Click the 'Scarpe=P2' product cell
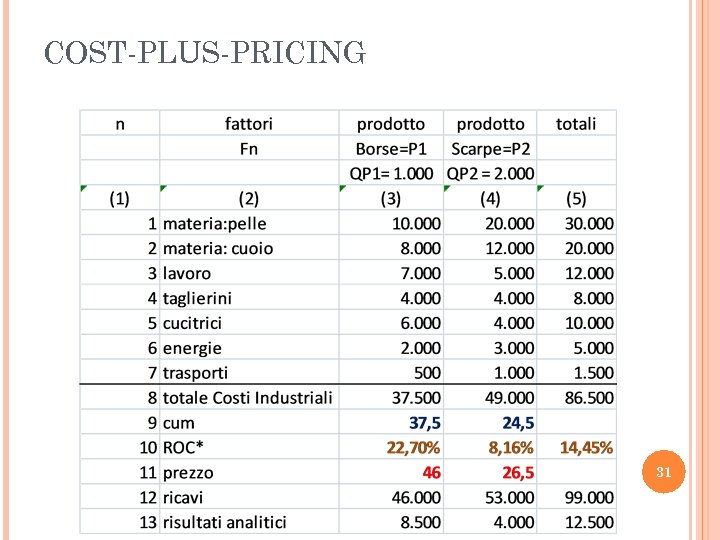Viewport: 720px width, 540px height. click(490, 149)
